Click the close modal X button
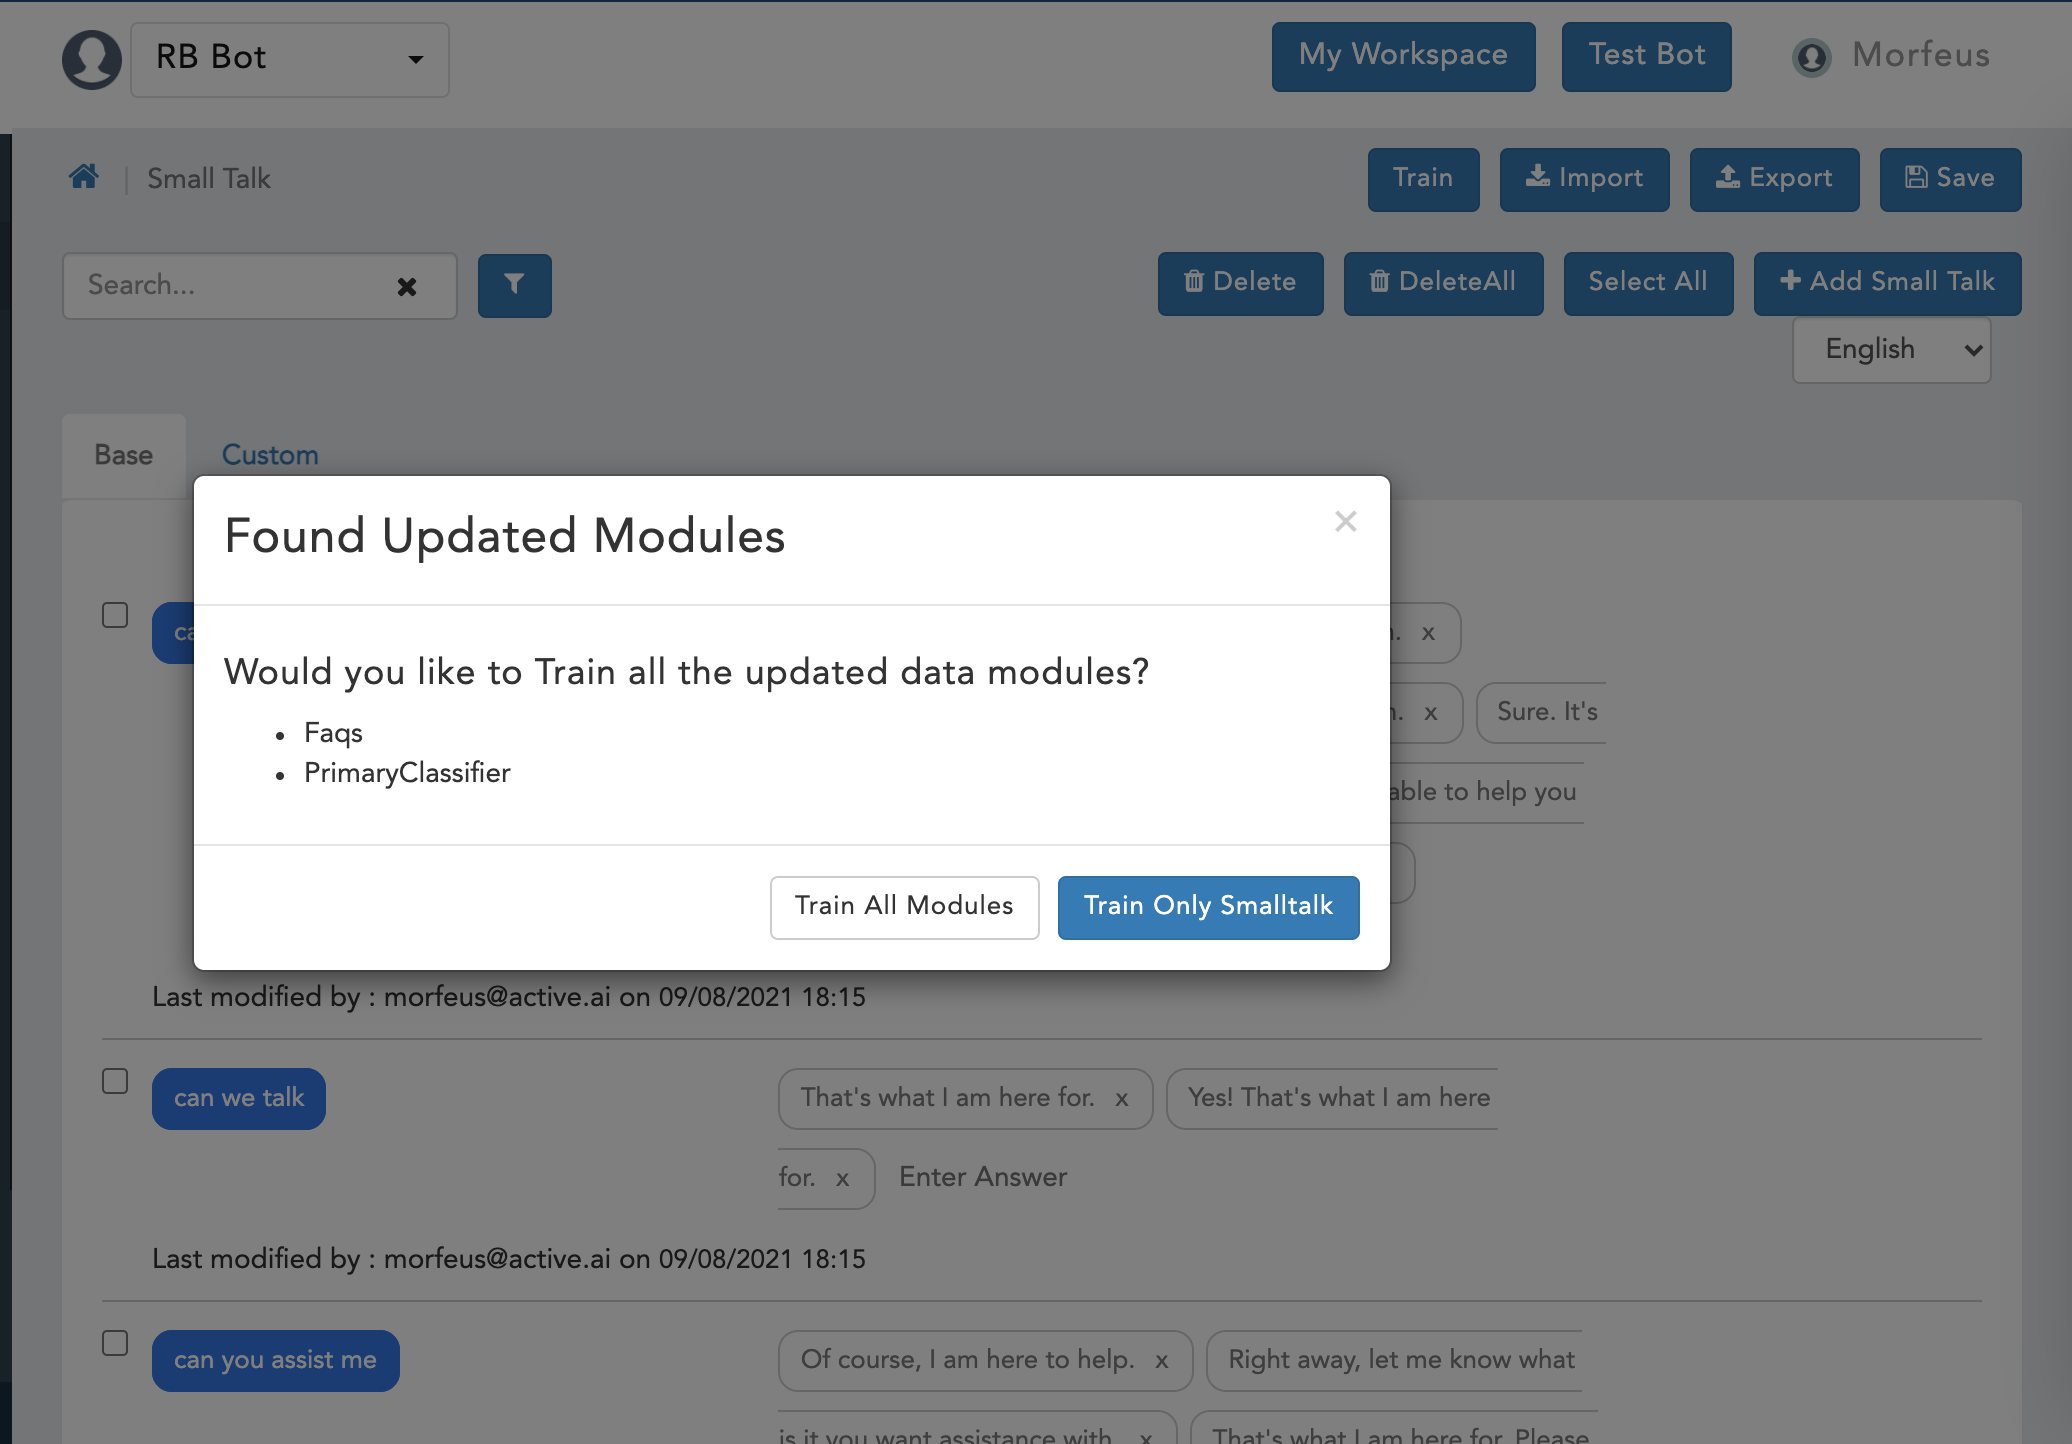The height and width of the screenshot is (1444, 2072). coord(1345,520)
